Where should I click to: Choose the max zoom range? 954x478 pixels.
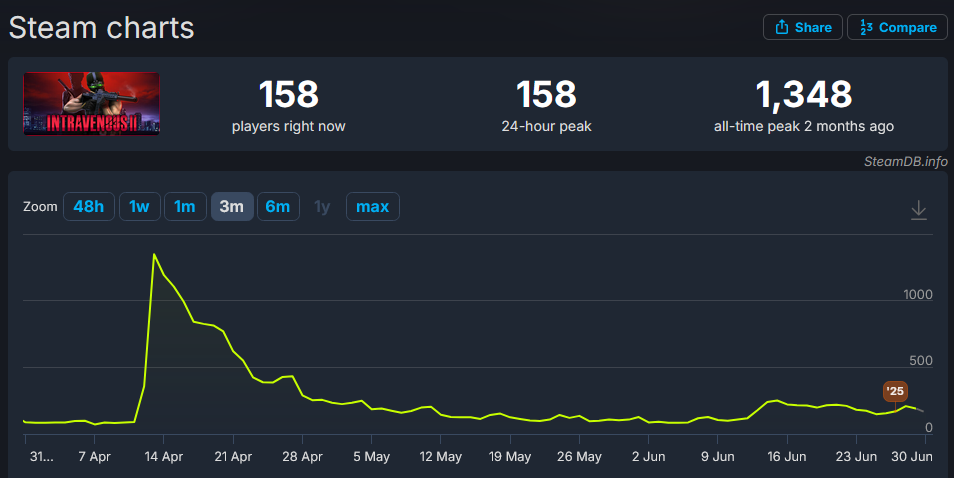point(372,207)
